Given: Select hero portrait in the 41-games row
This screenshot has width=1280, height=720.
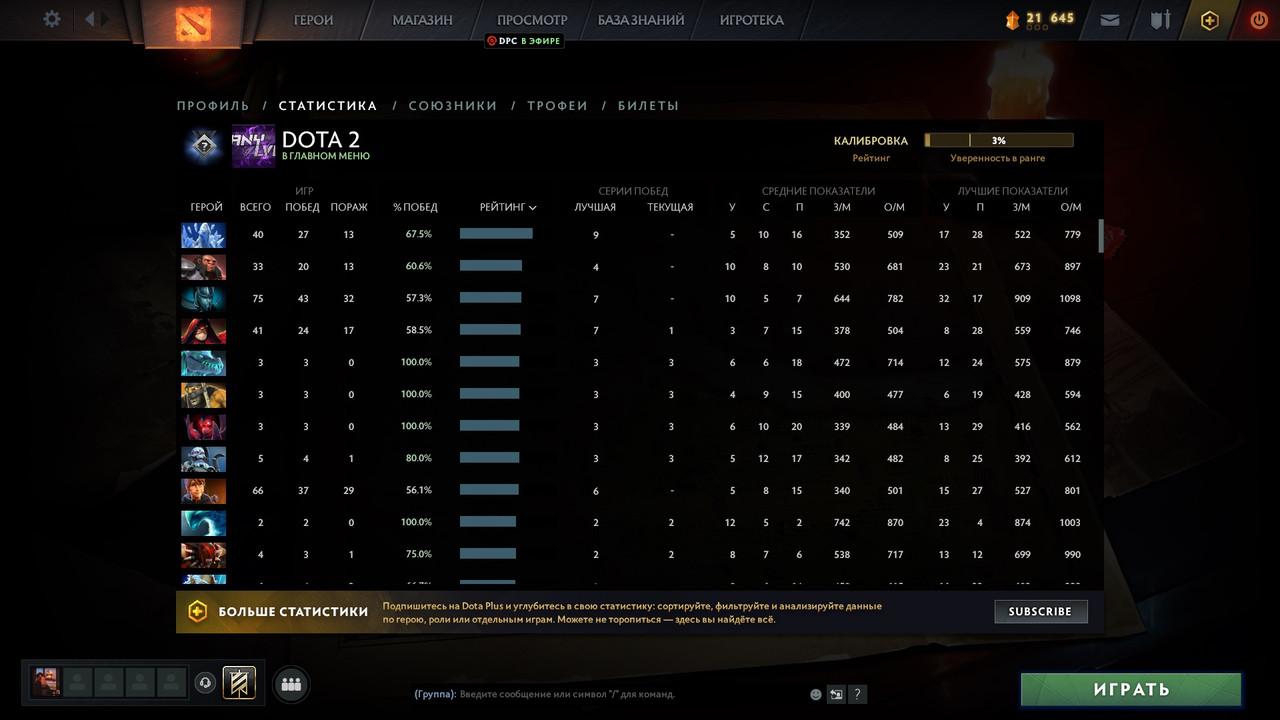Looking at the screenshot, I should (x=203, y=331).
